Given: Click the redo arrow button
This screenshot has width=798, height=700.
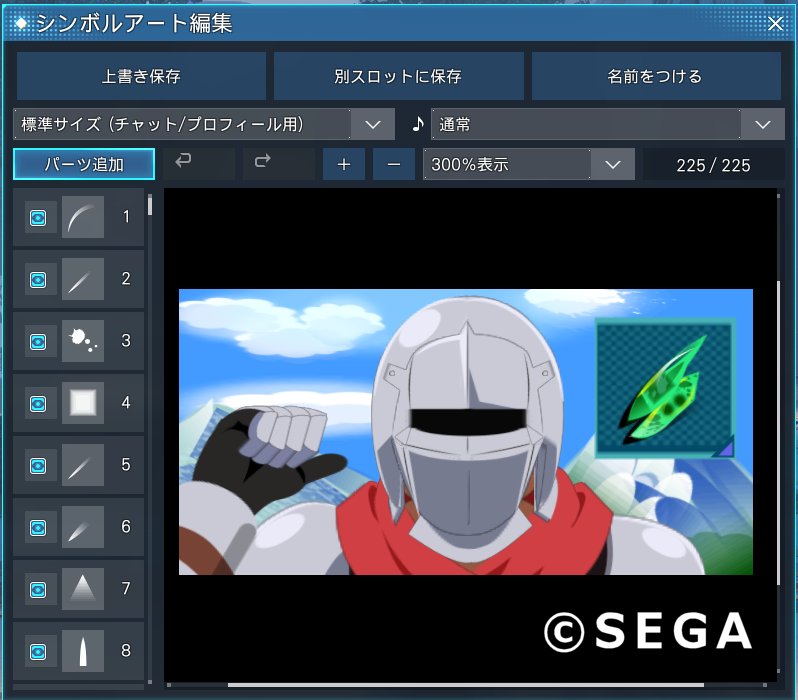Looking at the screenshot, I should click(278, 164).
